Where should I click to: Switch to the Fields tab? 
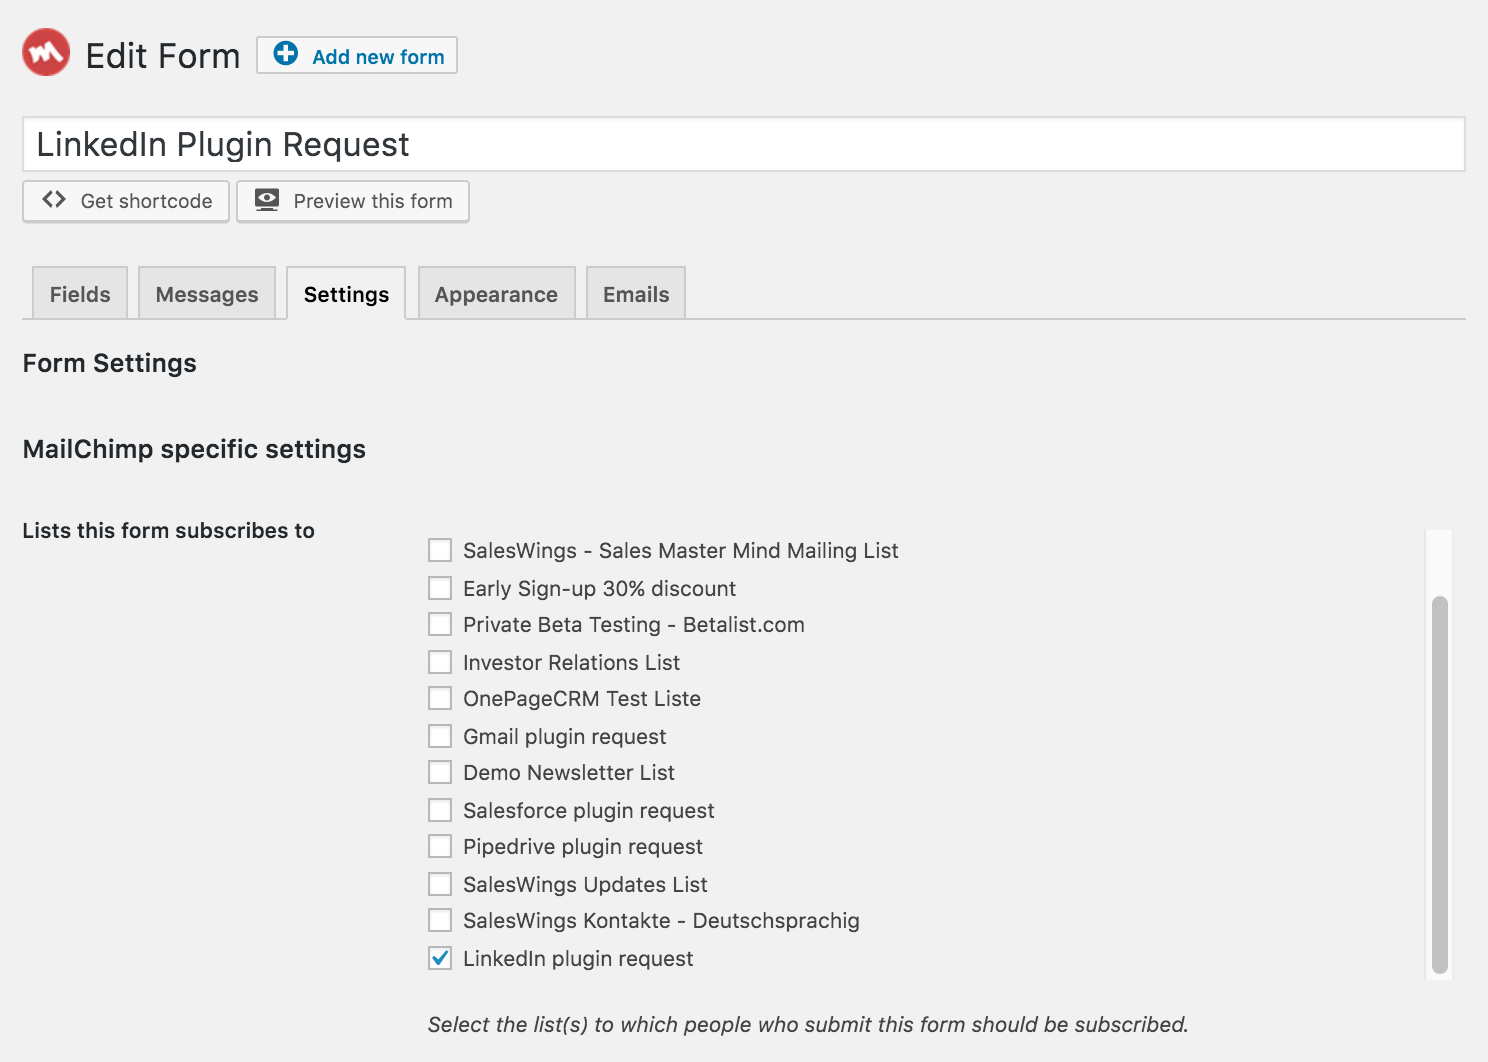(80, 294)
